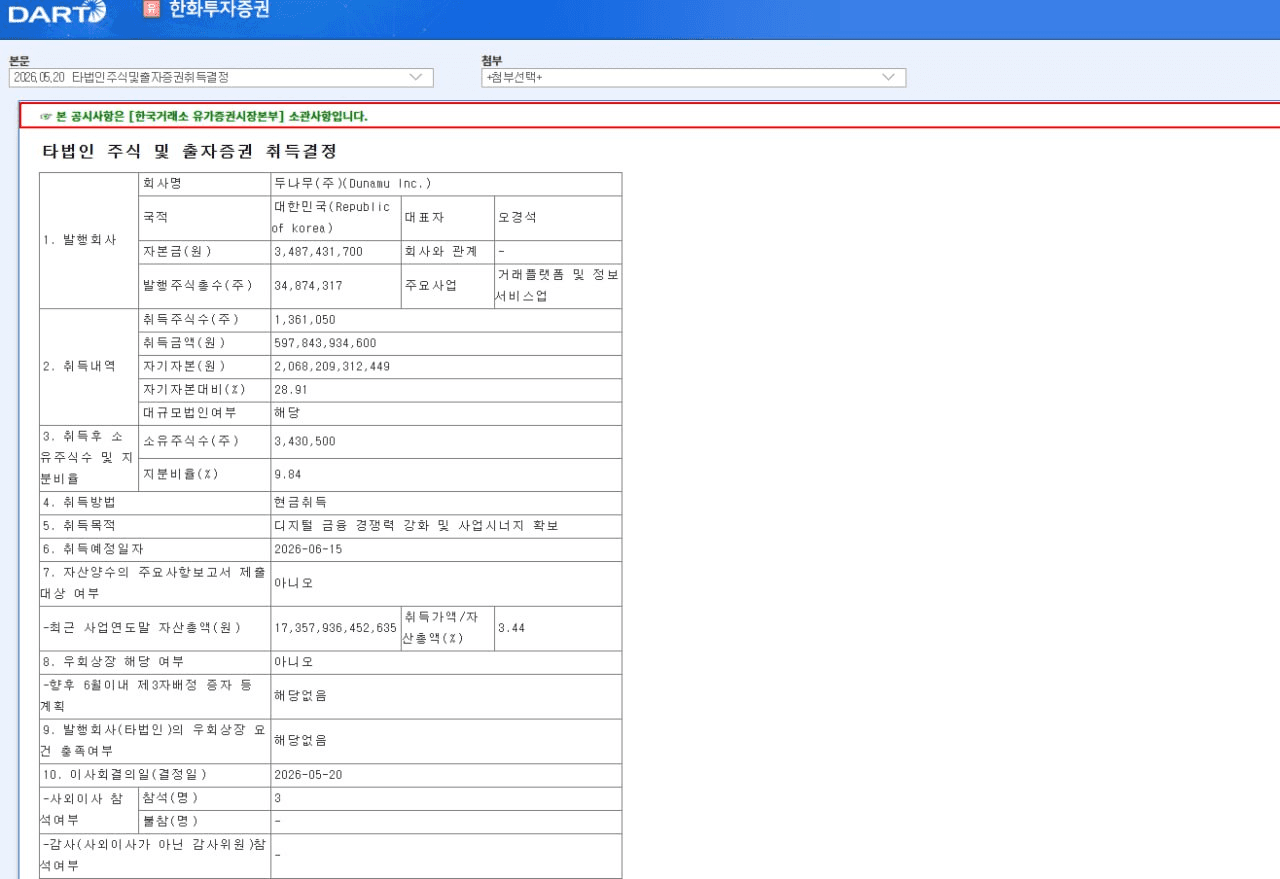Click the 지분비율(%) label cell
The width and height of the screenshot is (1280, 879).
205,474
